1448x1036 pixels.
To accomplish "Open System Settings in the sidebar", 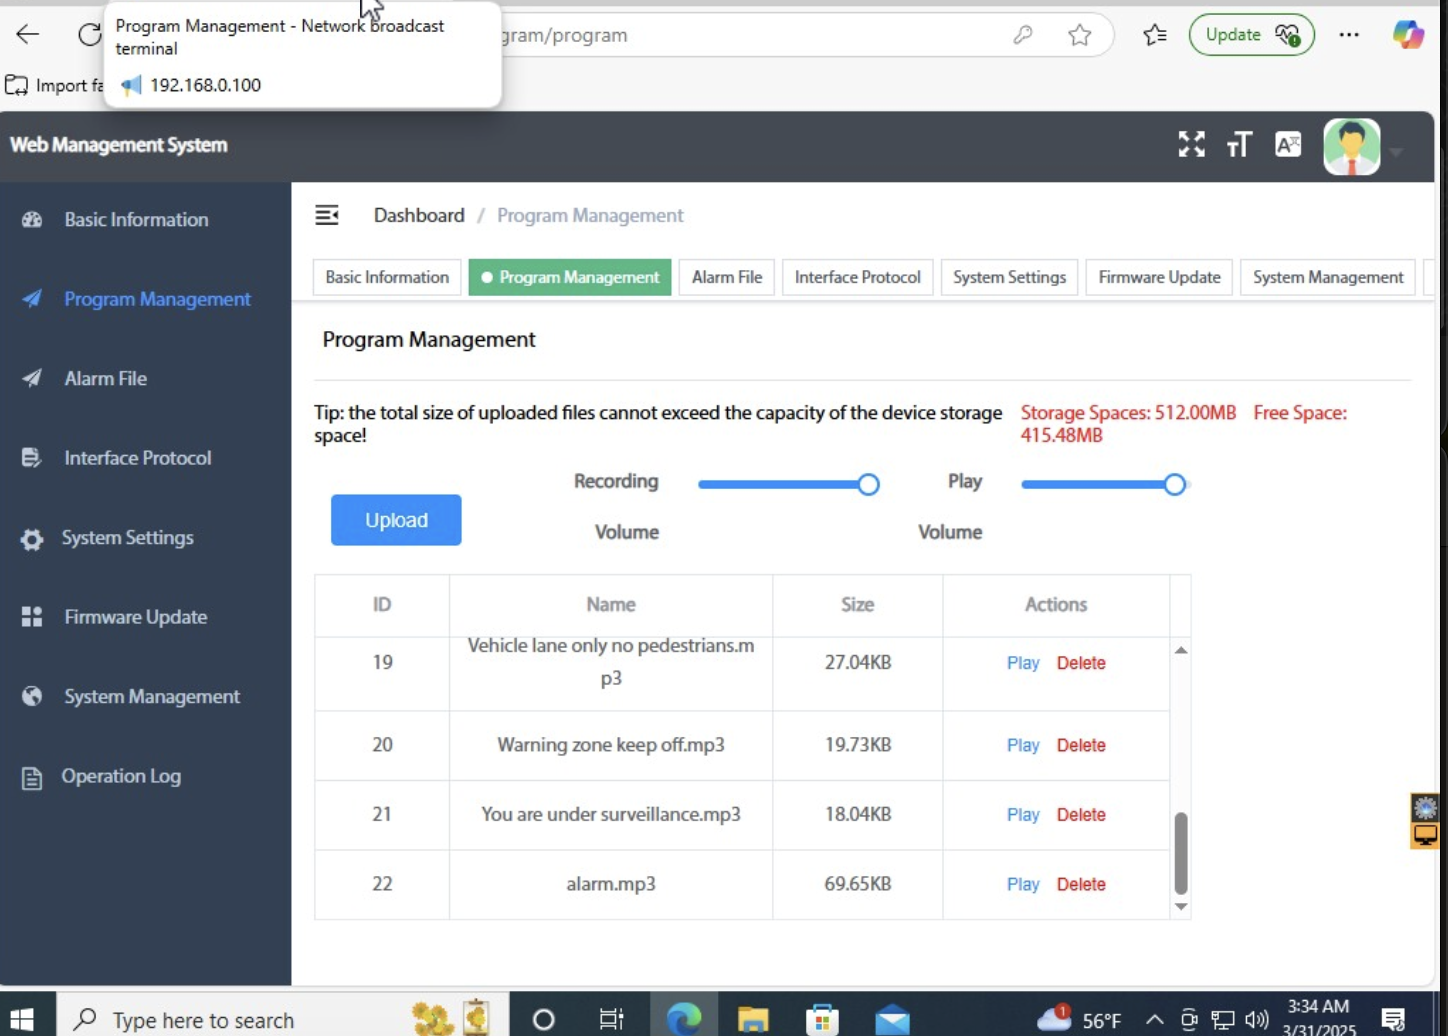I will click(145, 538).
